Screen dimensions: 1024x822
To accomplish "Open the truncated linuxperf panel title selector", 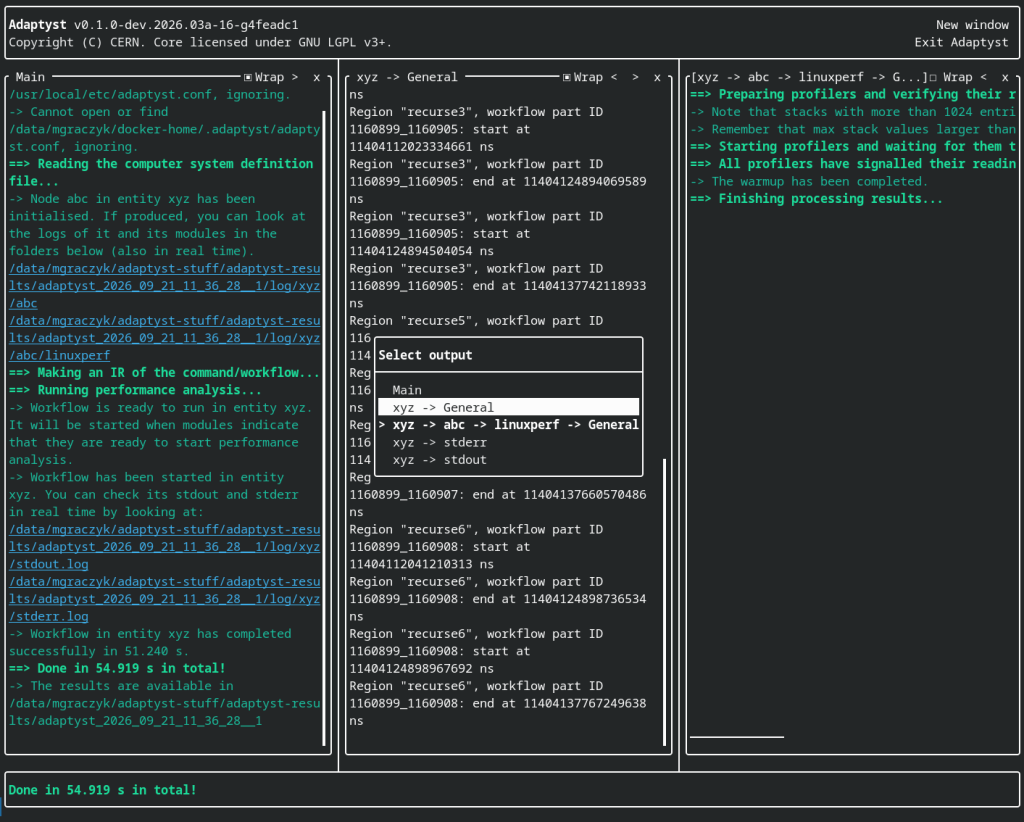I will tap(809, 77).
